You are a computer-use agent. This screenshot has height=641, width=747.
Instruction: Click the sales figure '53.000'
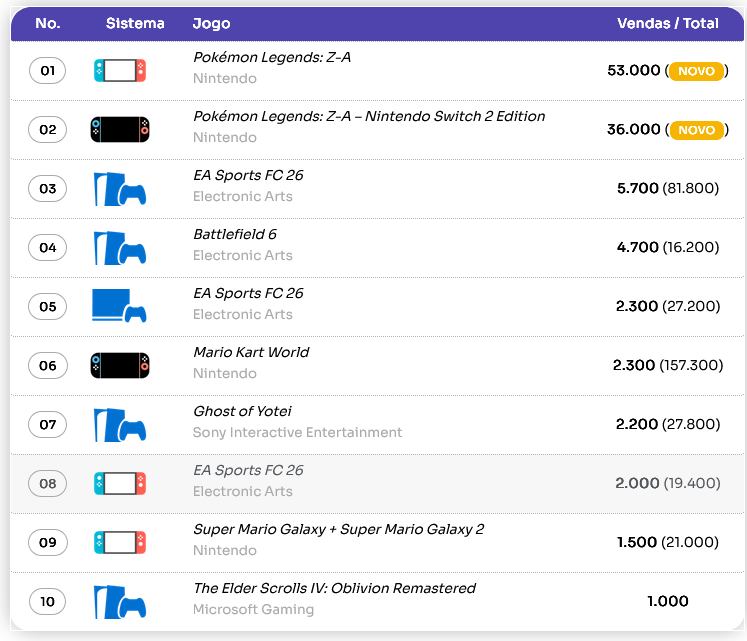pyautogui.click(x=634, y=71)
